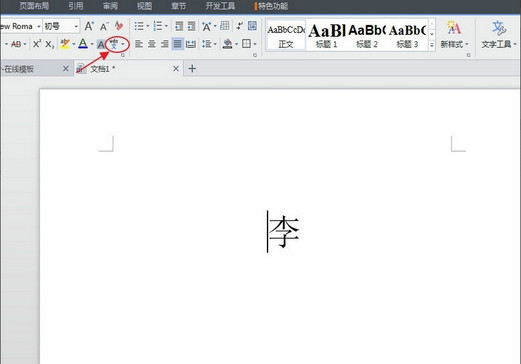This screenshot has width=521, height=364.
Task: Add a new document tab with plus
Action: pyautogui.click(x=192, y=69)
